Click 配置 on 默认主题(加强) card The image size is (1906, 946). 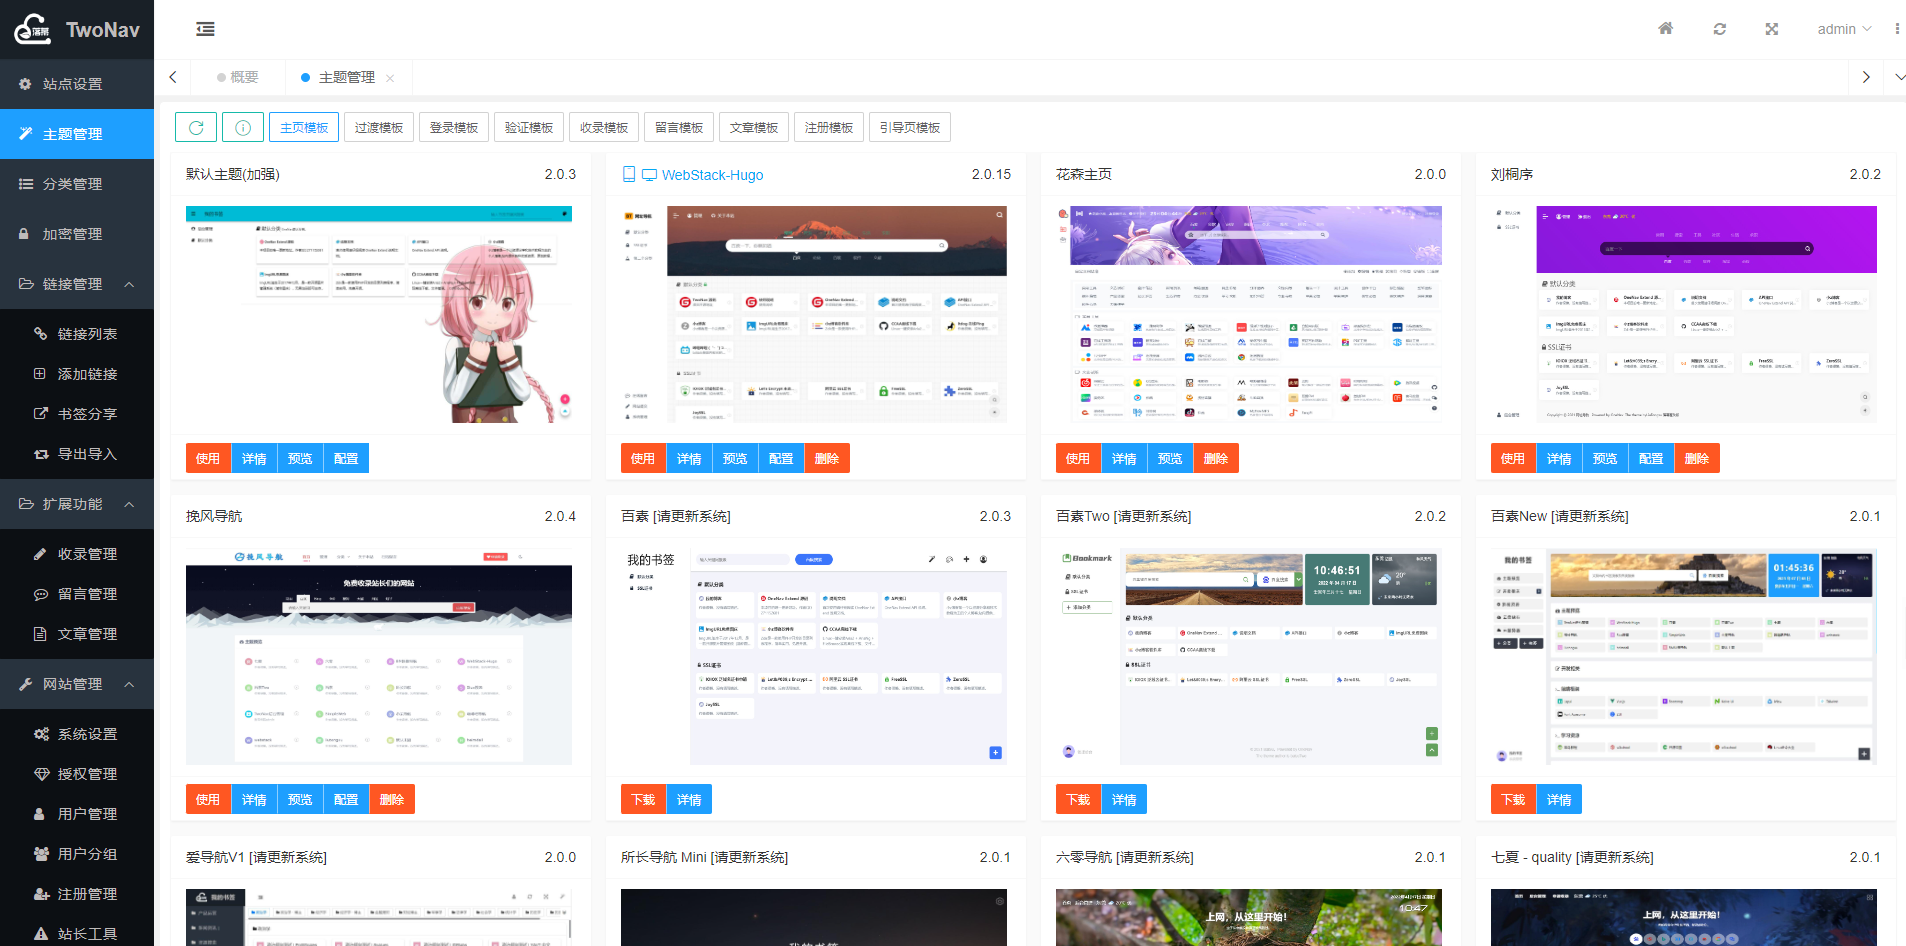click(346, 458)
